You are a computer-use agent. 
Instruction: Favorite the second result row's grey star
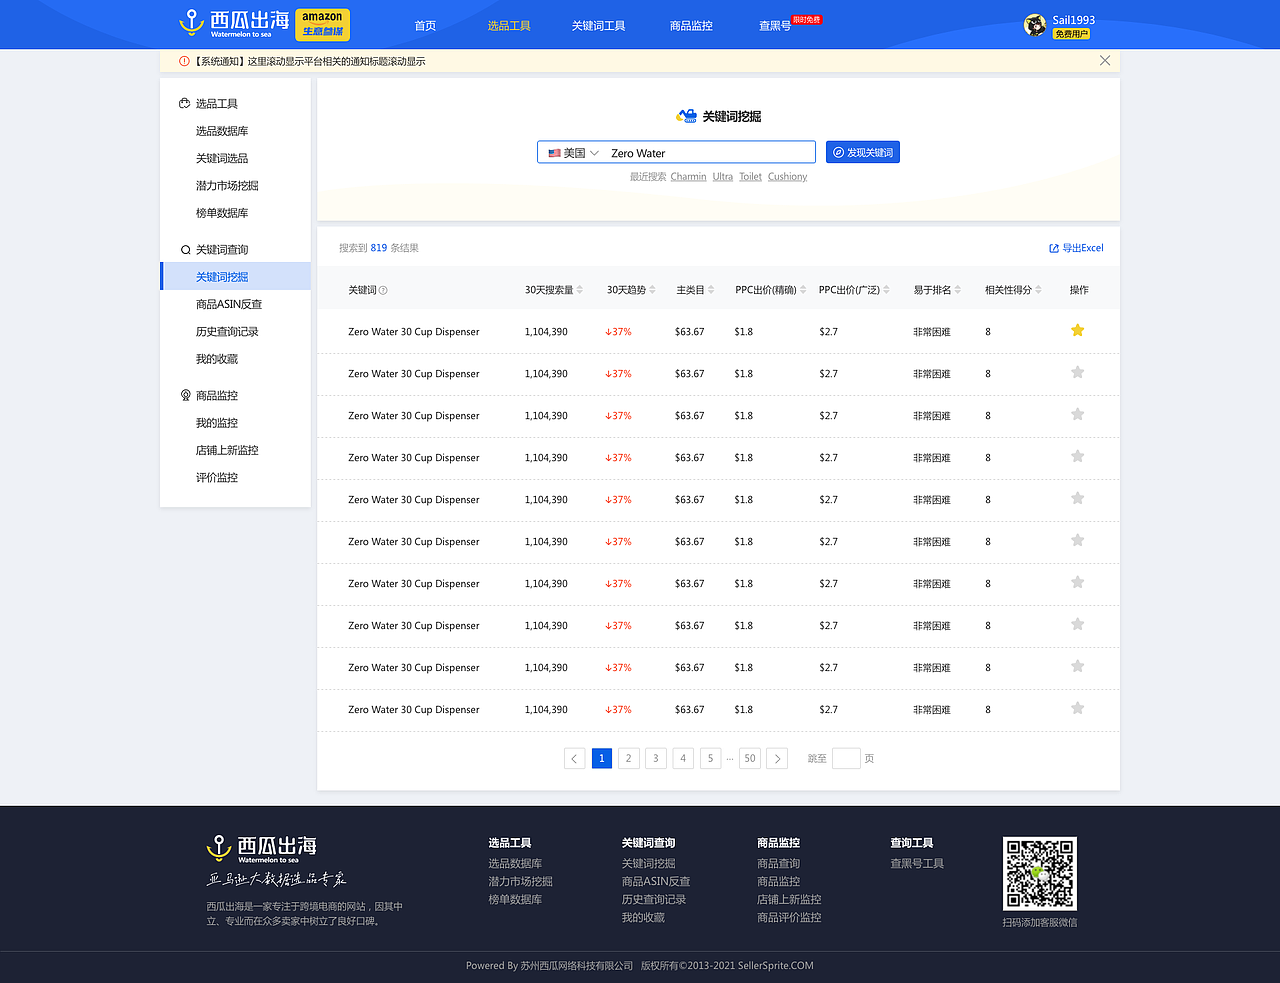coord(1078,372)
